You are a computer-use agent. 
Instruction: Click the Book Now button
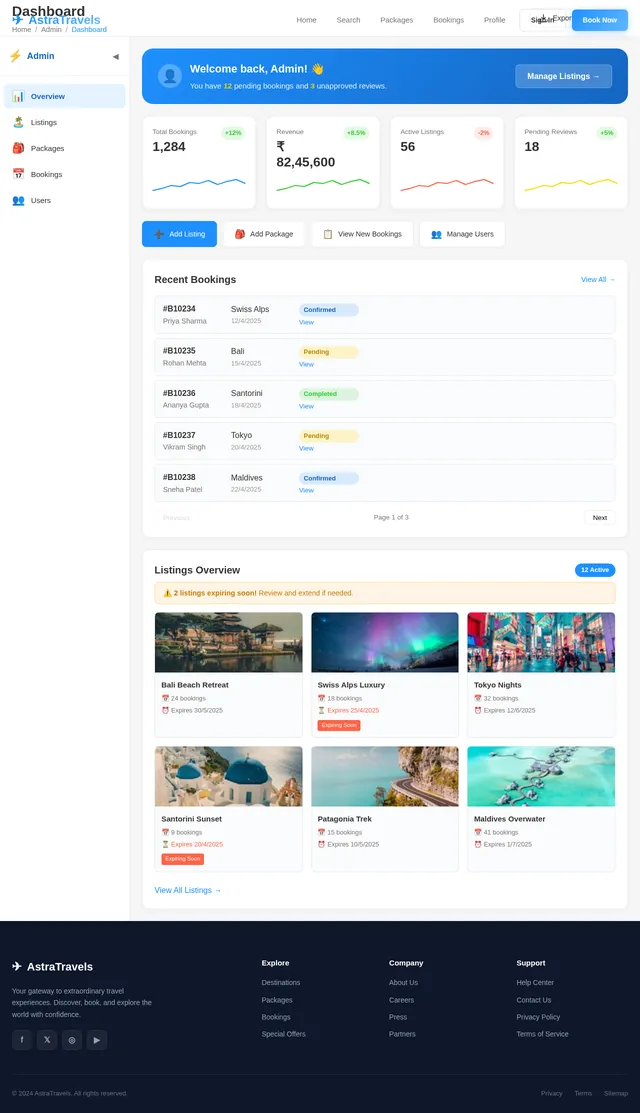[x=600, y=20]
